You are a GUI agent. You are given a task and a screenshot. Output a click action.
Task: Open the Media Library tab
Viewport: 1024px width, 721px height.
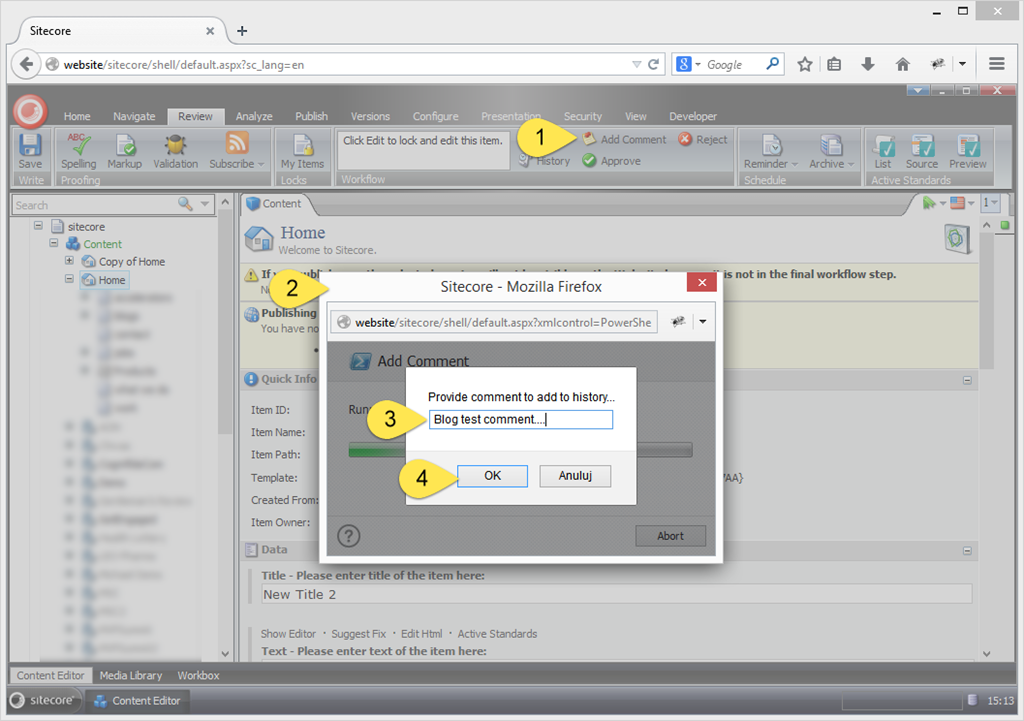(x=133, y=675)
